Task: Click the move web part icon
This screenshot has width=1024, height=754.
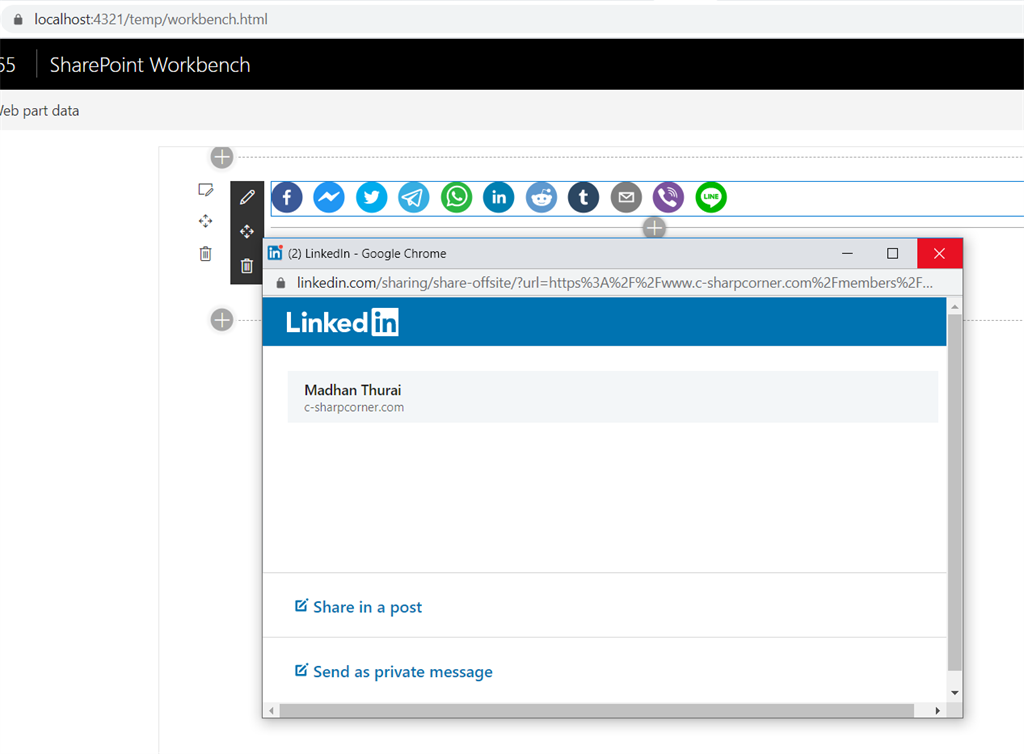Action: [247, 231]
